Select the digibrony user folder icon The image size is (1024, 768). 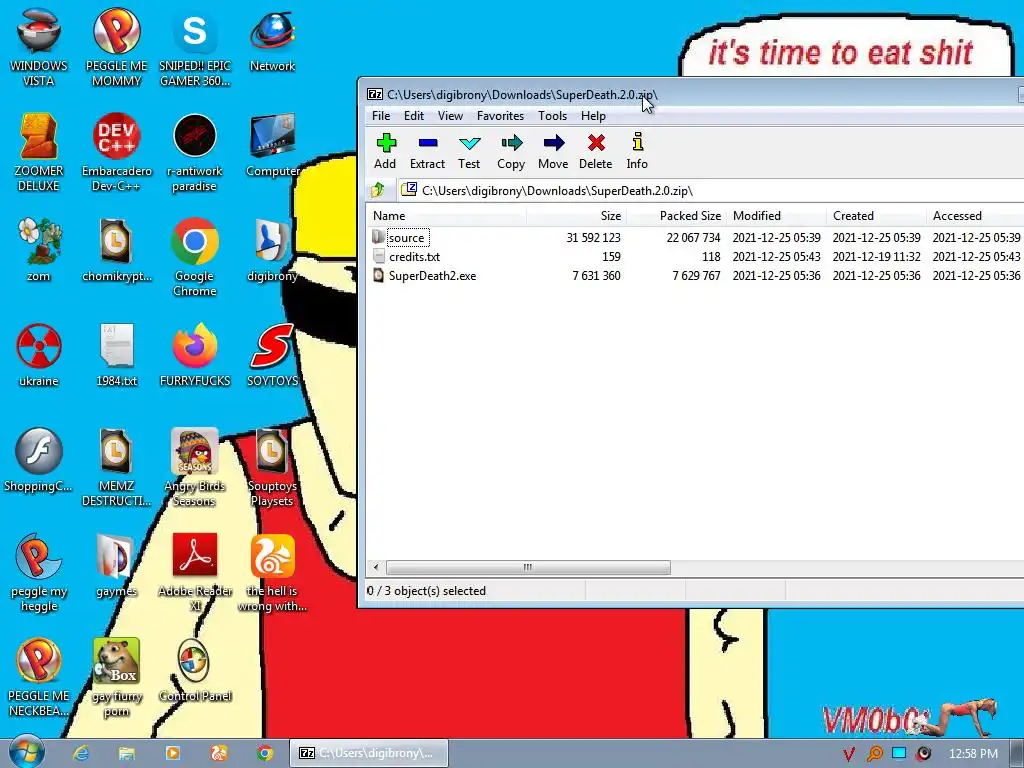click(272, 249)
